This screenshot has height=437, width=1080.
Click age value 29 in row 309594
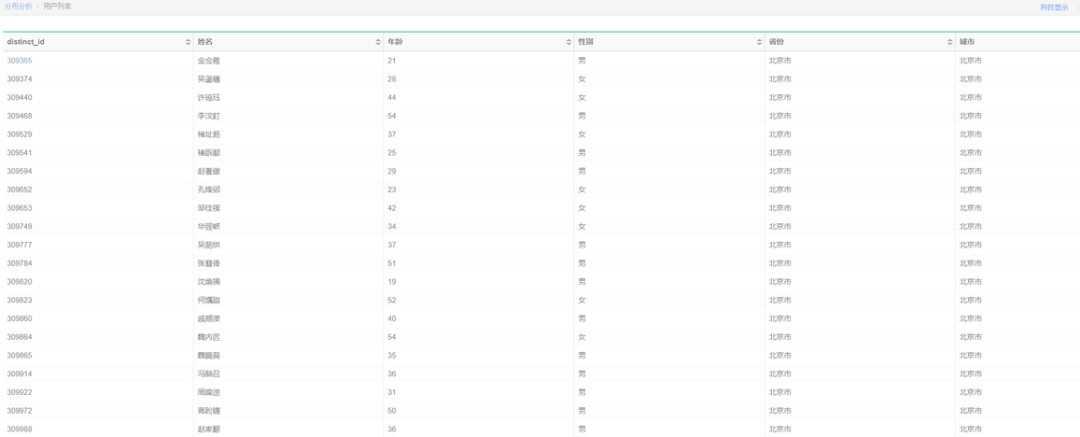(x=392, y=172)
